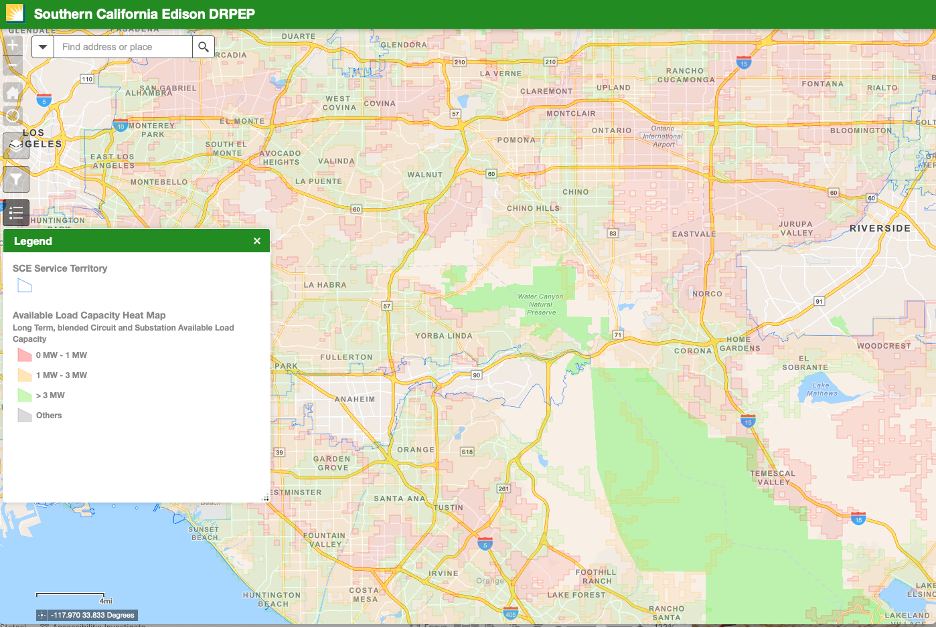The width and height of the screenshot is (936, 628).
Task: Toggle the Legend list icon
Action: (x=16, y=213)
